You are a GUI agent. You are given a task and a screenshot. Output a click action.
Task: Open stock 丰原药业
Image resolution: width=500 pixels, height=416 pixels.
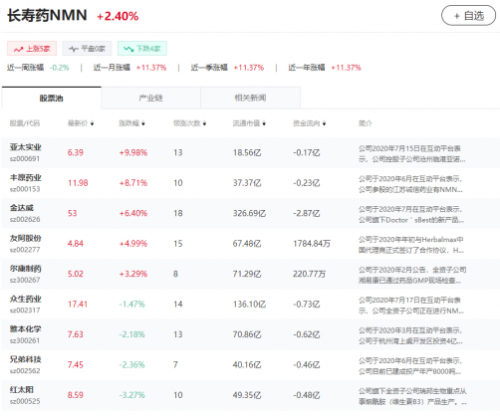click(25, 177)
